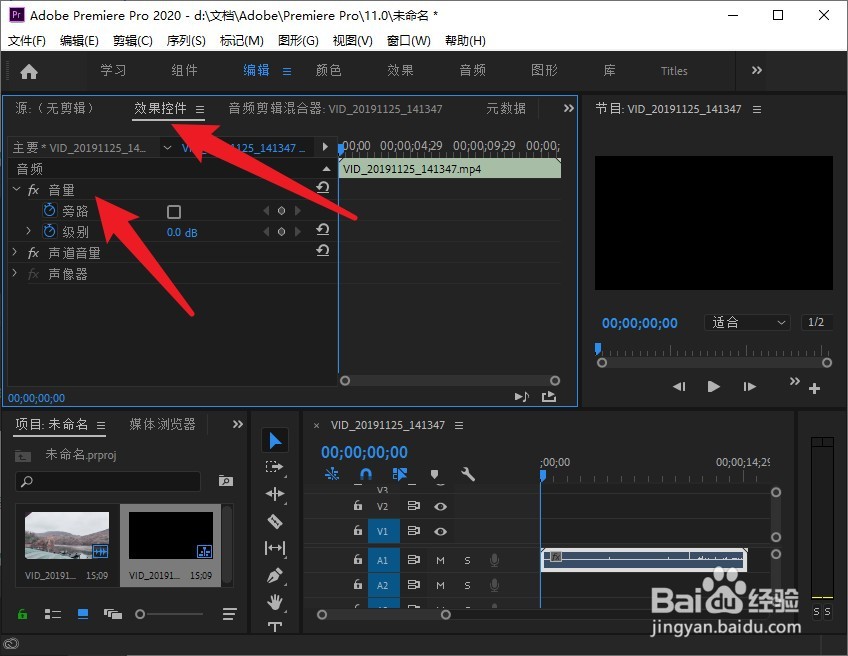The height and width of the screenshot is (656, 848).
Task: Toggle linked selection in timeline
Action: pyautogui.click(x=400, y=474)
